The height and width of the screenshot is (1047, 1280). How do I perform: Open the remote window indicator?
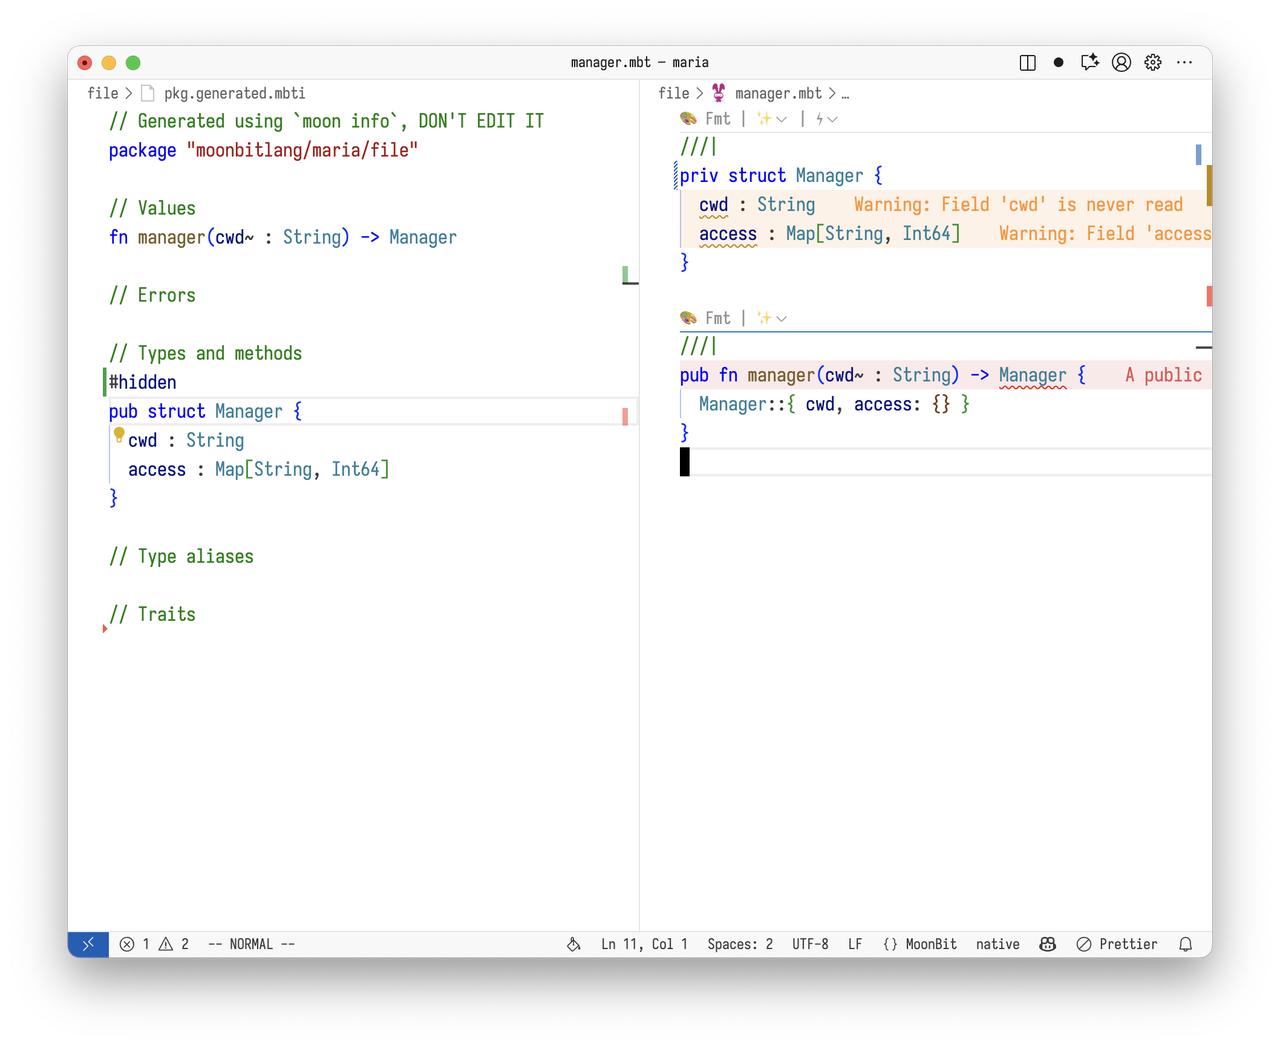click(x=88, y=944)
